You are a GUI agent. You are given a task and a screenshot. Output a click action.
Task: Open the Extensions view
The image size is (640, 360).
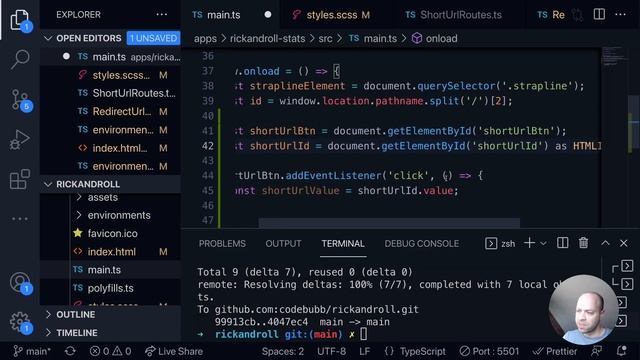(20, 179)
